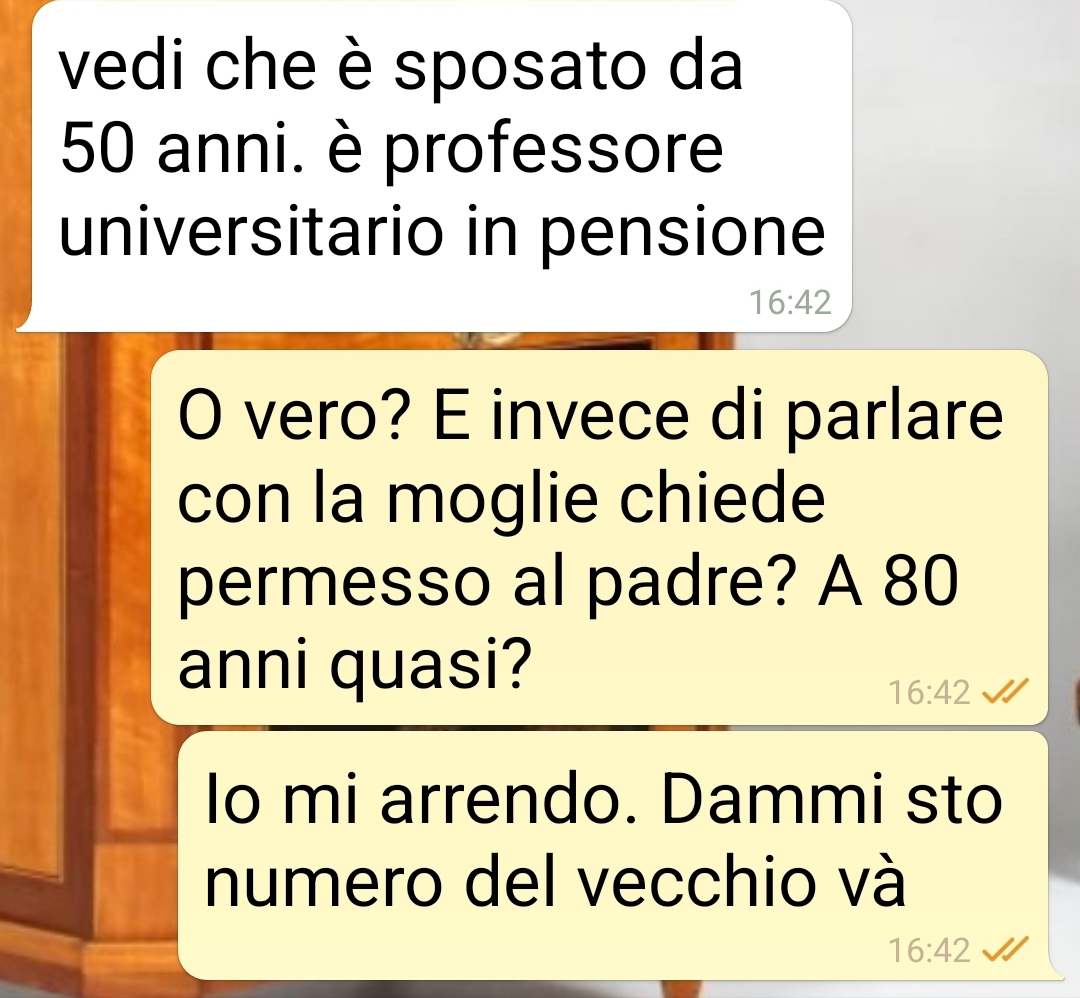Click the 16:42 timestamp of "O vero?" message
The image size is (1080, 998).
point(929,692)
